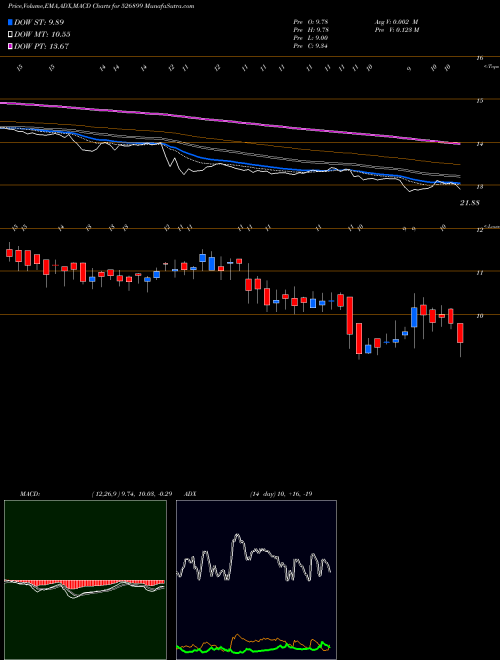Viewport: 500px width, 660px height.
Task: Click the 'MACD:' panel heading
Action: tap(29, 494)
